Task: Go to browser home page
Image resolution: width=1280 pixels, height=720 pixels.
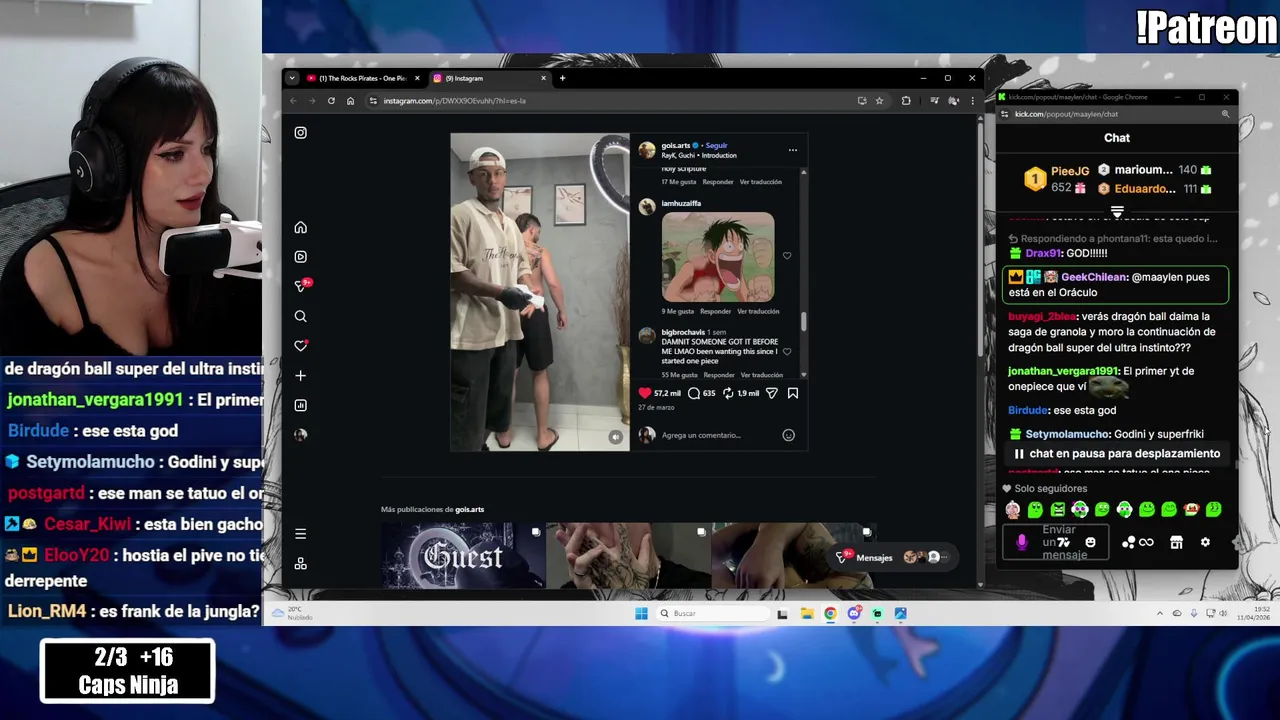Action: (350, 100)
